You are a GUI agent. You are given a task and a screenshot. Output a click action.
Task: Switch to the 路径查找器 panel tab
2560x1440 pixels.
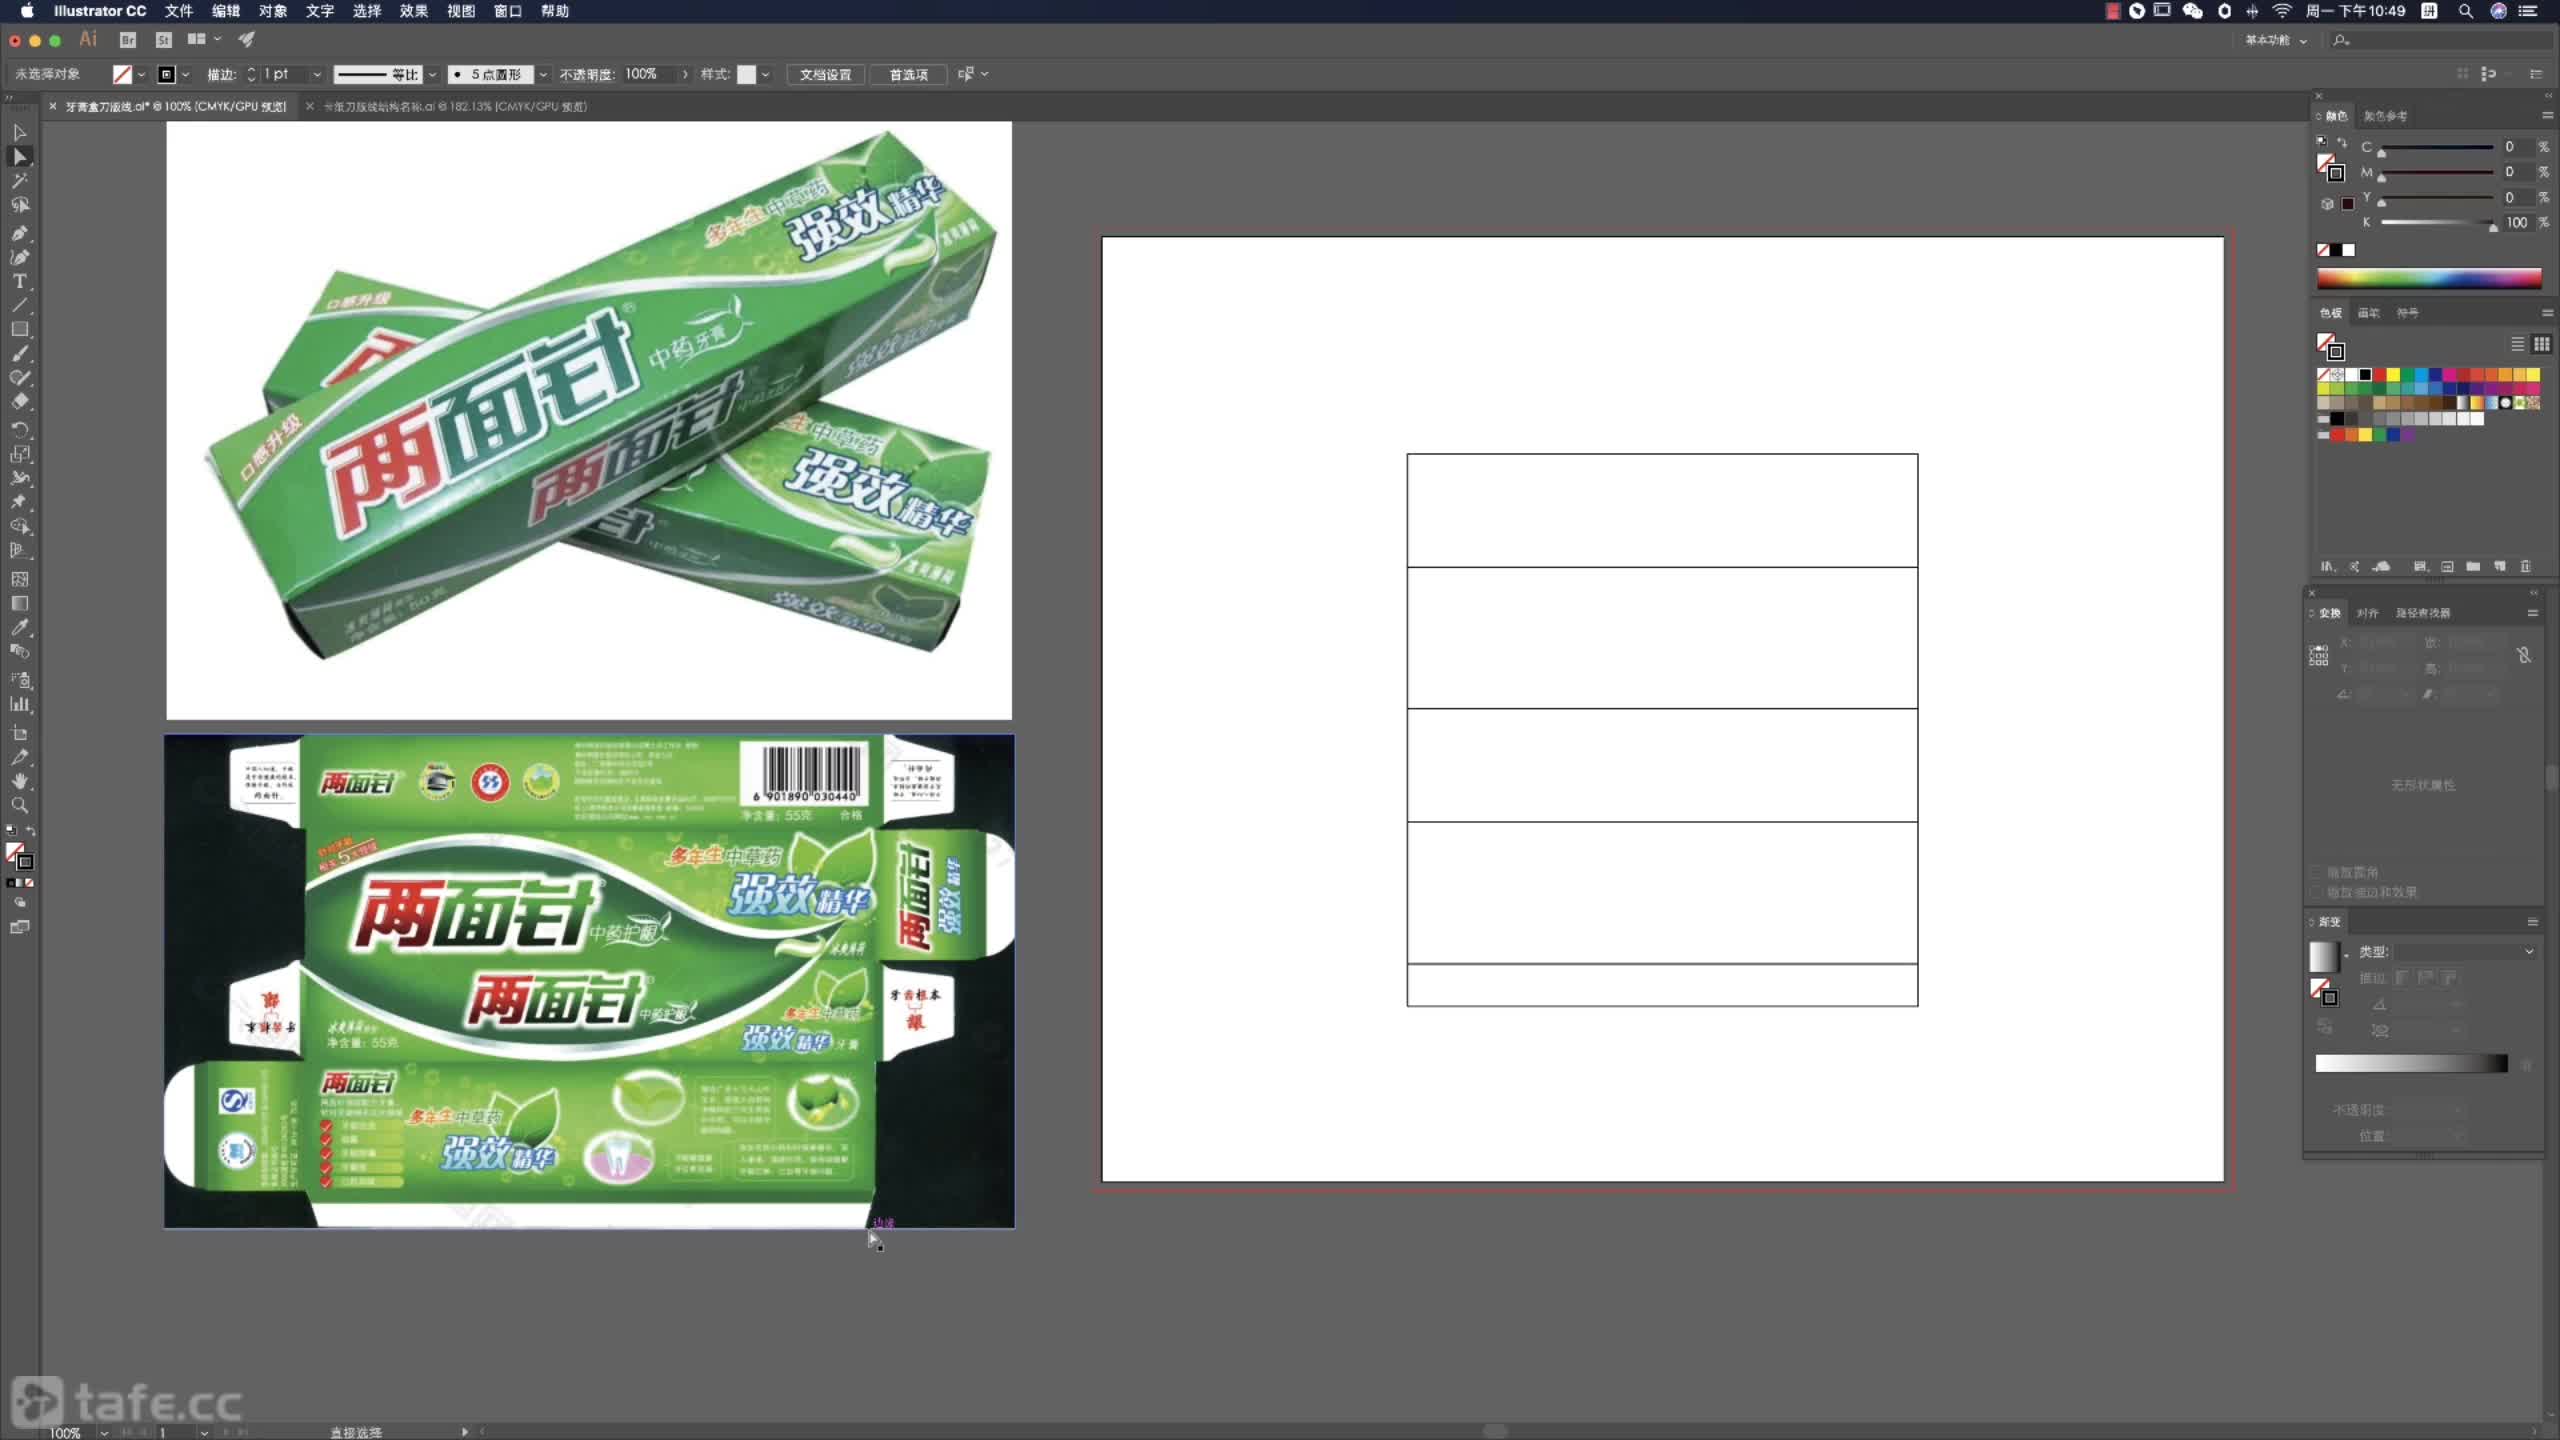(2423, 613)
